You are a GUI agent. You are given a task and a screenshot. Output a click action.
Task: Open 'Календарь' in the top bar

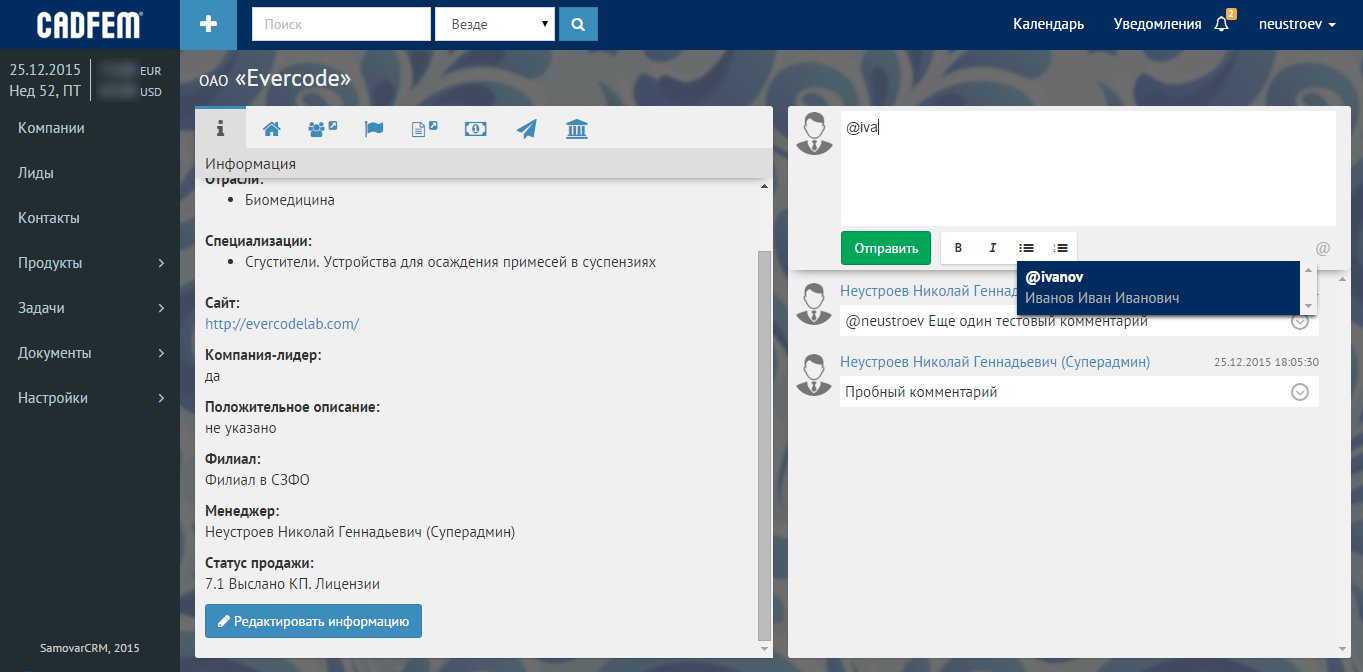click(x=1048, y=24)
